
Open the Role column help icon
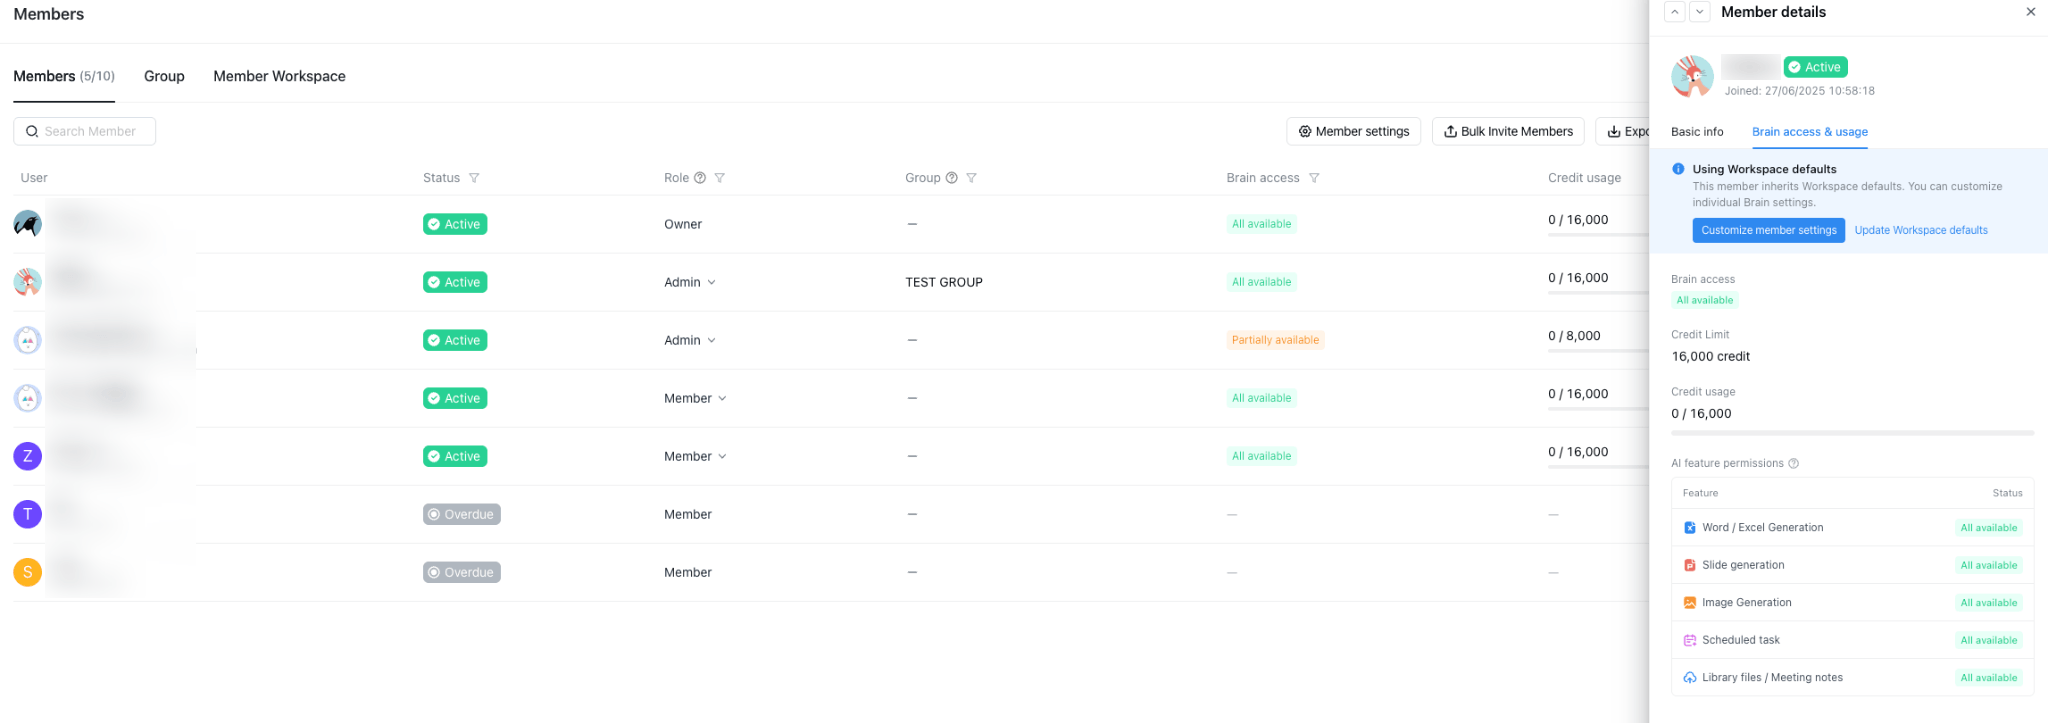(700, 178)
